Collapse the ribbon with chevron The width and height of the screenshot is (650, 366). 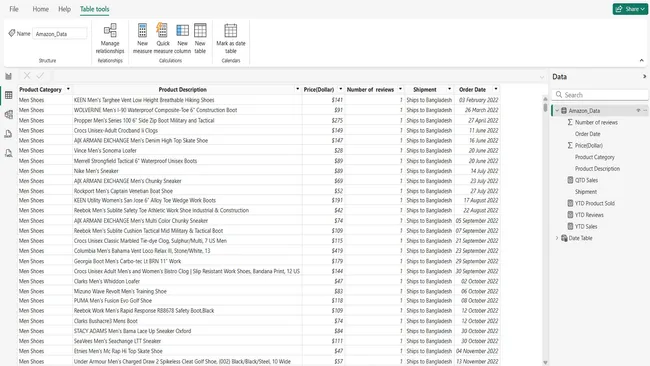[641, 61]
